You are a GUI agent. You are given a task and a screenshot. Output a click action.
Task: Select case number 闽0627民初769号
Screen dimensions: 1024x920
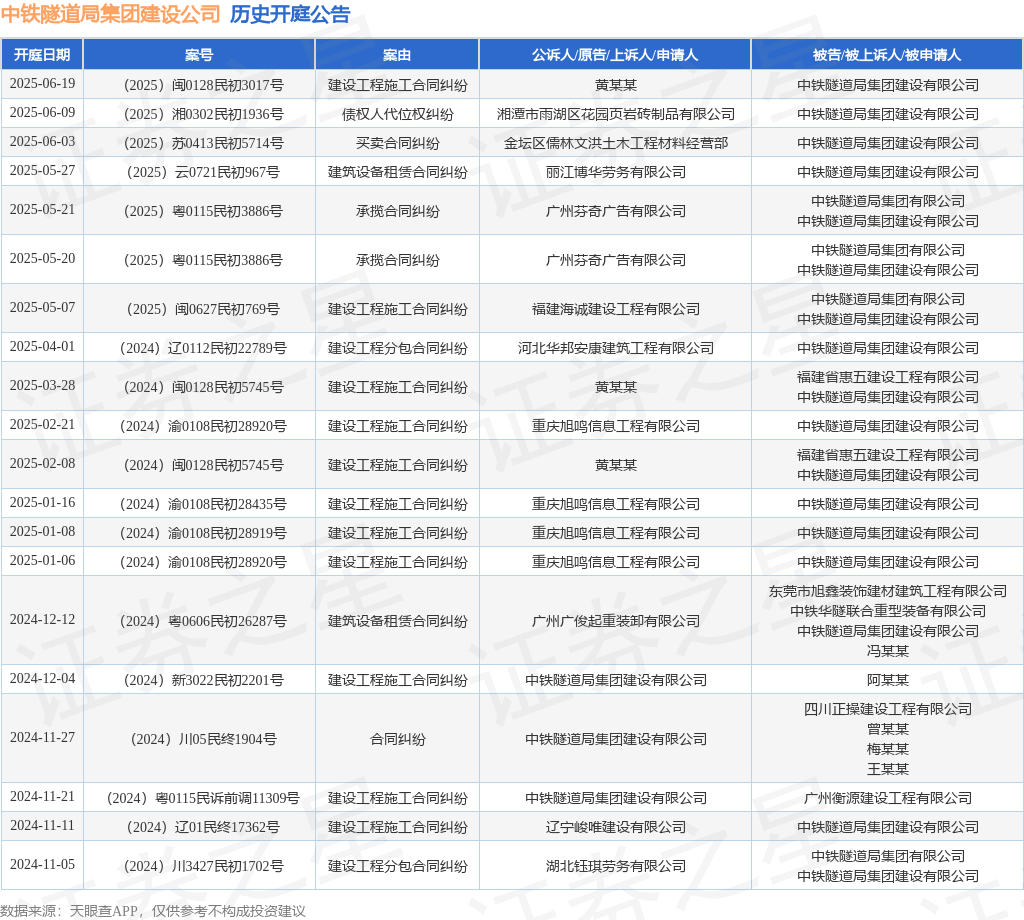[204, 309]
